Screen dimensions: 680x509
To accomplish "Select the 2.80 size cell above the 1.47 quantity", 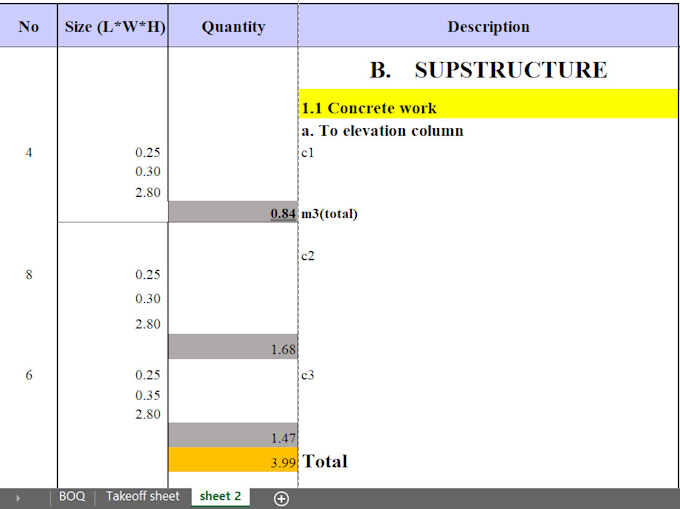I will (113, 414).
